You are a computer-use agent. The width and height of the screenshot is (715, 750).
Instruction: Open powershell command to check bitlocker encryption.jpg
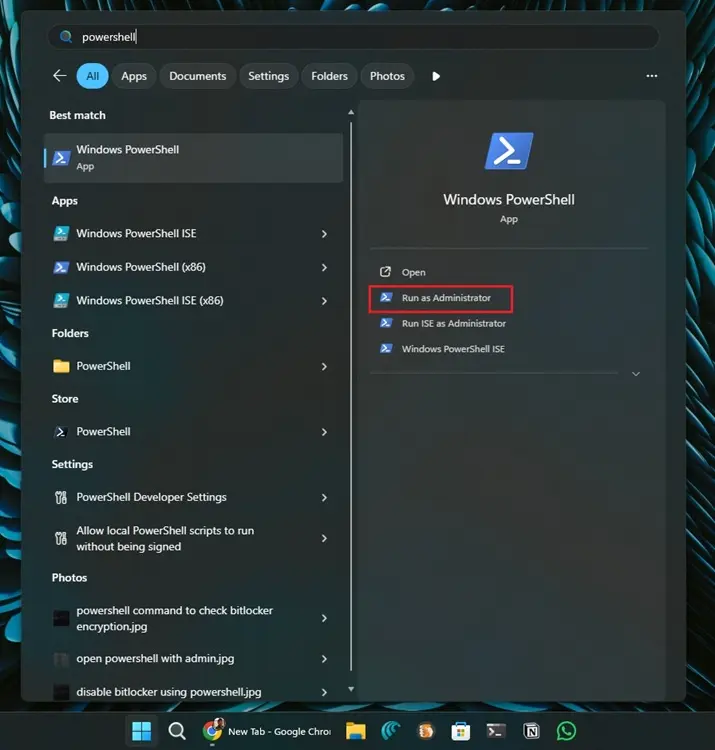[193, 618]
